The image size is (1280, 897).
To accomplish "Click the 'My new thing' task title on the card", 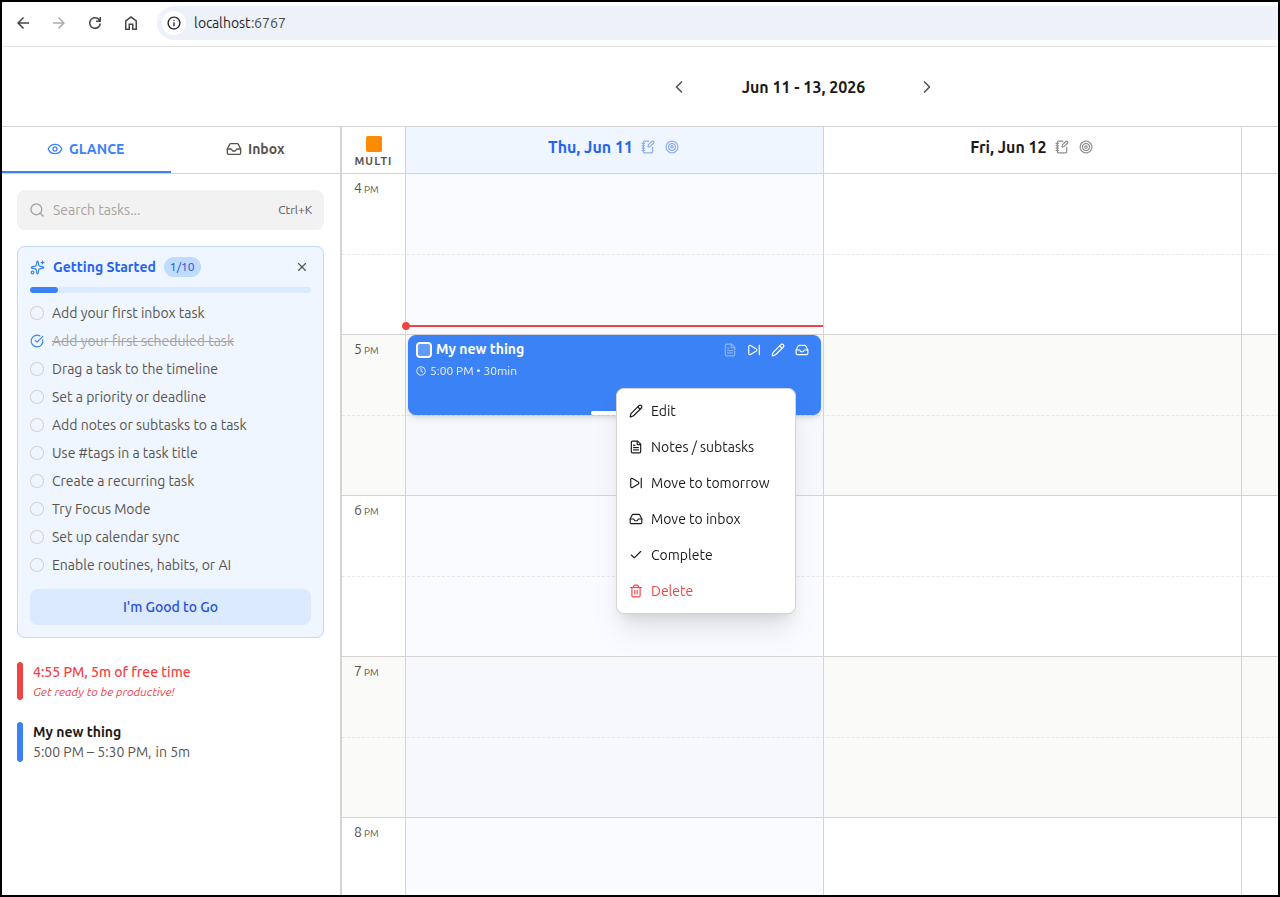I will tap(480, 349).
